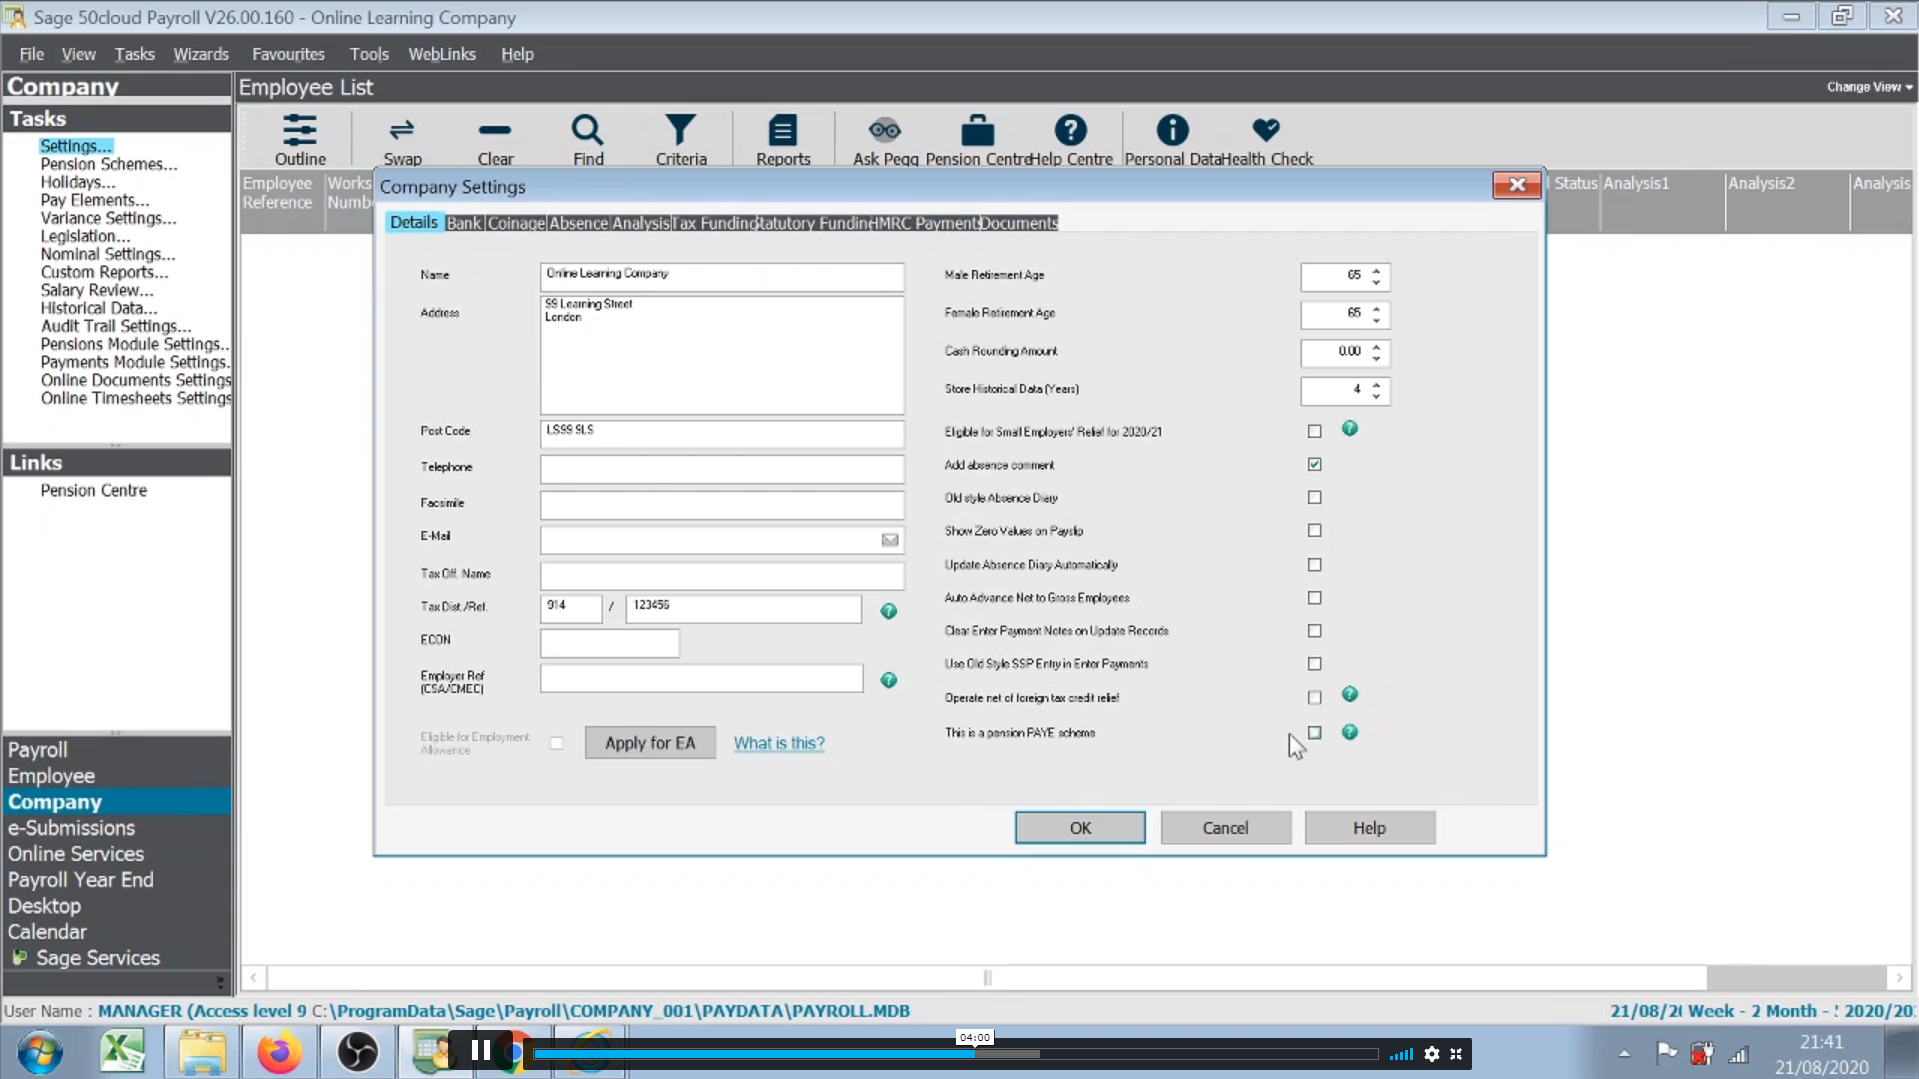Tick Operate net of foreign tax credit relief

tap(1314, 697)
